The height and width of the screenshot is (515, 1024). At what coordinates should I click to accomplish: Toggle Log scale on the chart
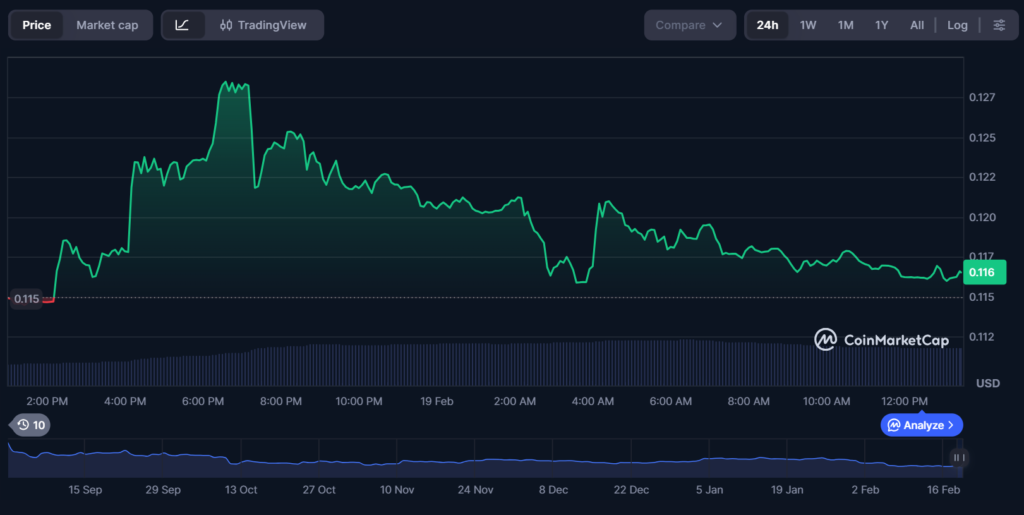[957, 25]
